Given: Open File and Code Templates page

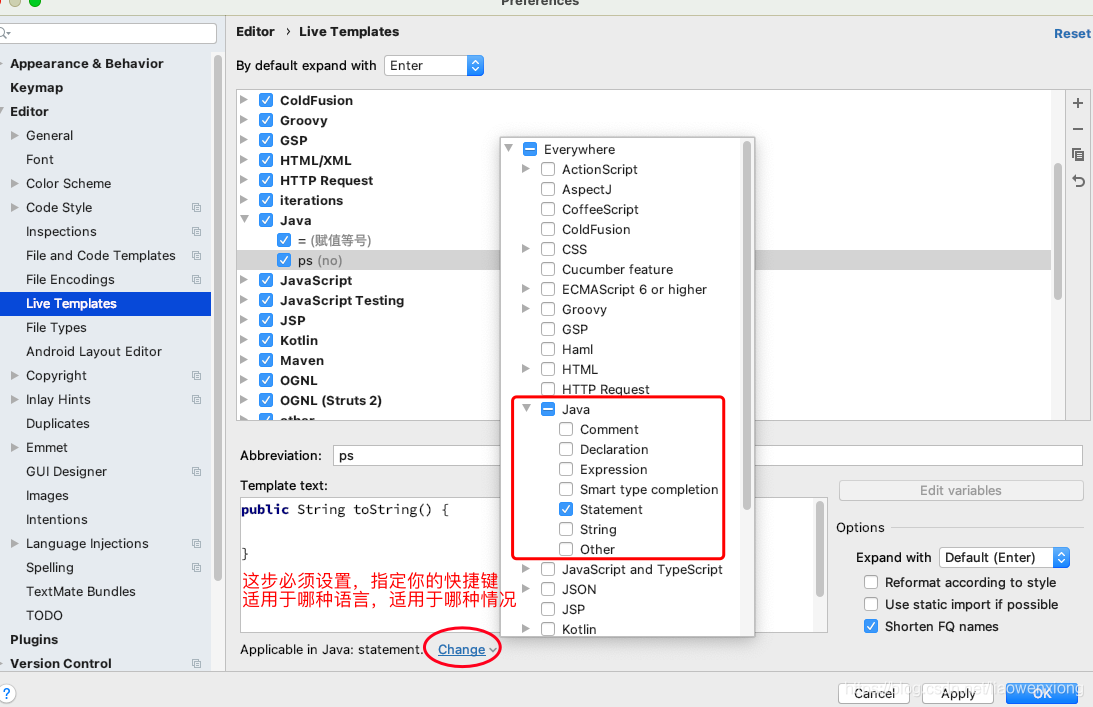Looking at the screenshot, I should click(x=100, y=255).
